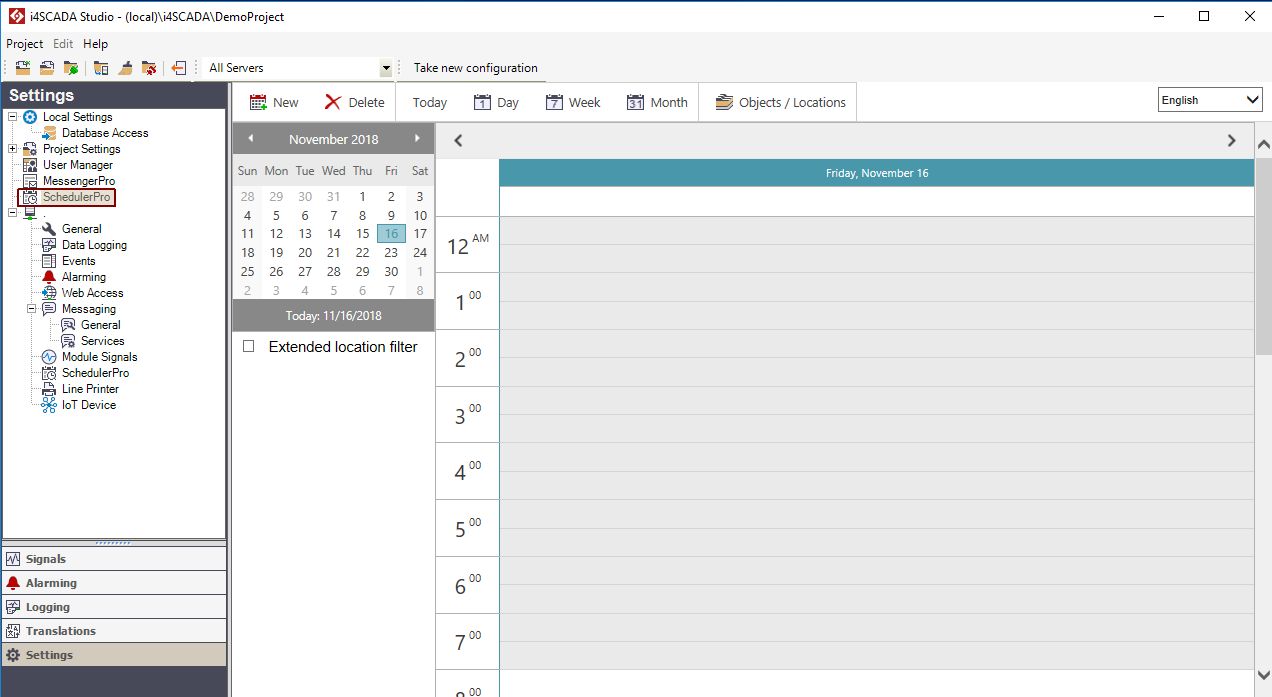Switch to Month view
The width and height of the screenshot is (1272, 697).
pyautogui.click(x=657, y=102)
